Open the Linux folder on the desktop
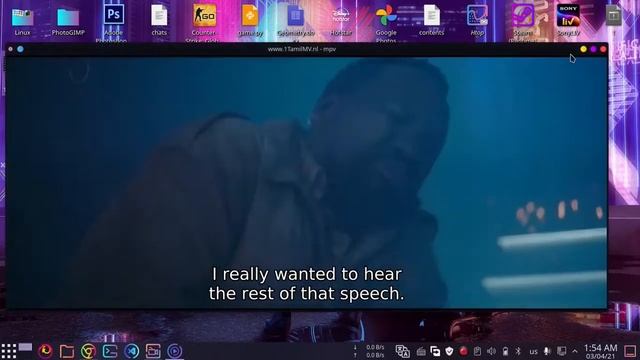 22,20
